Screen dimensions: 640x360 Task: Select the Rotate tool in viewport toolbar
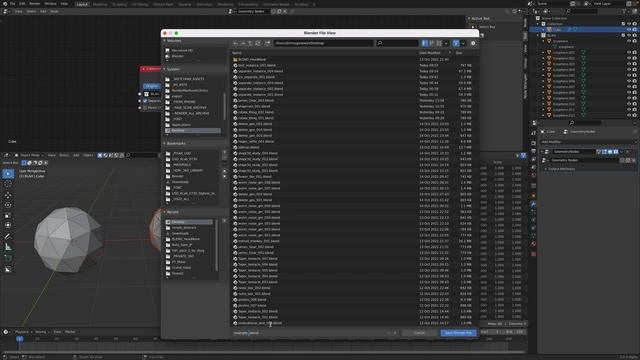[x=8, y=205]
